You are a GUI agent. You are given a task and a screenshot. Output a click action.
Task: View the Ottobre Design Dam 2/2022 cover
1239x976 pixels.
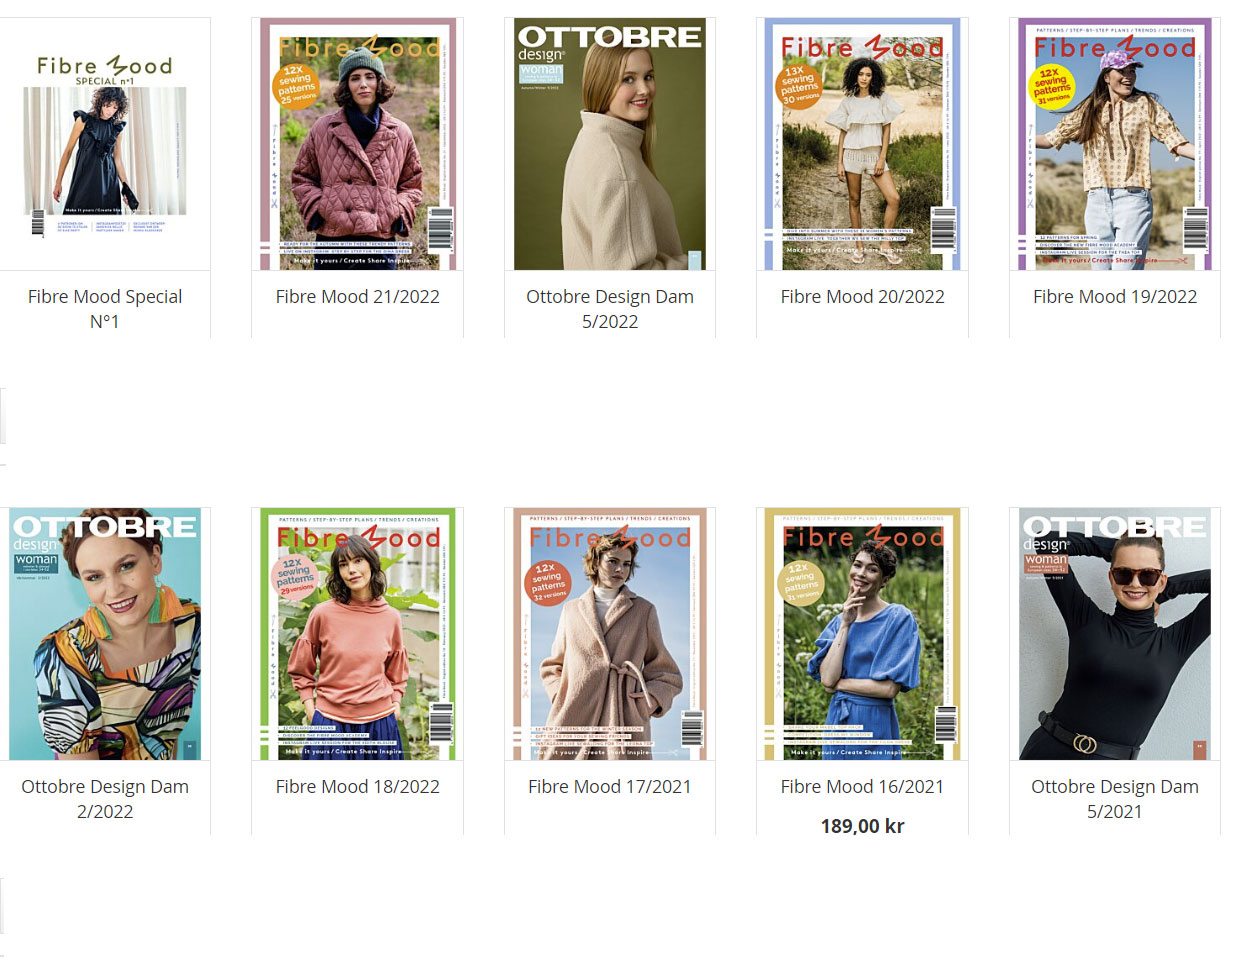pyautogui.click(x=105, y=634)
